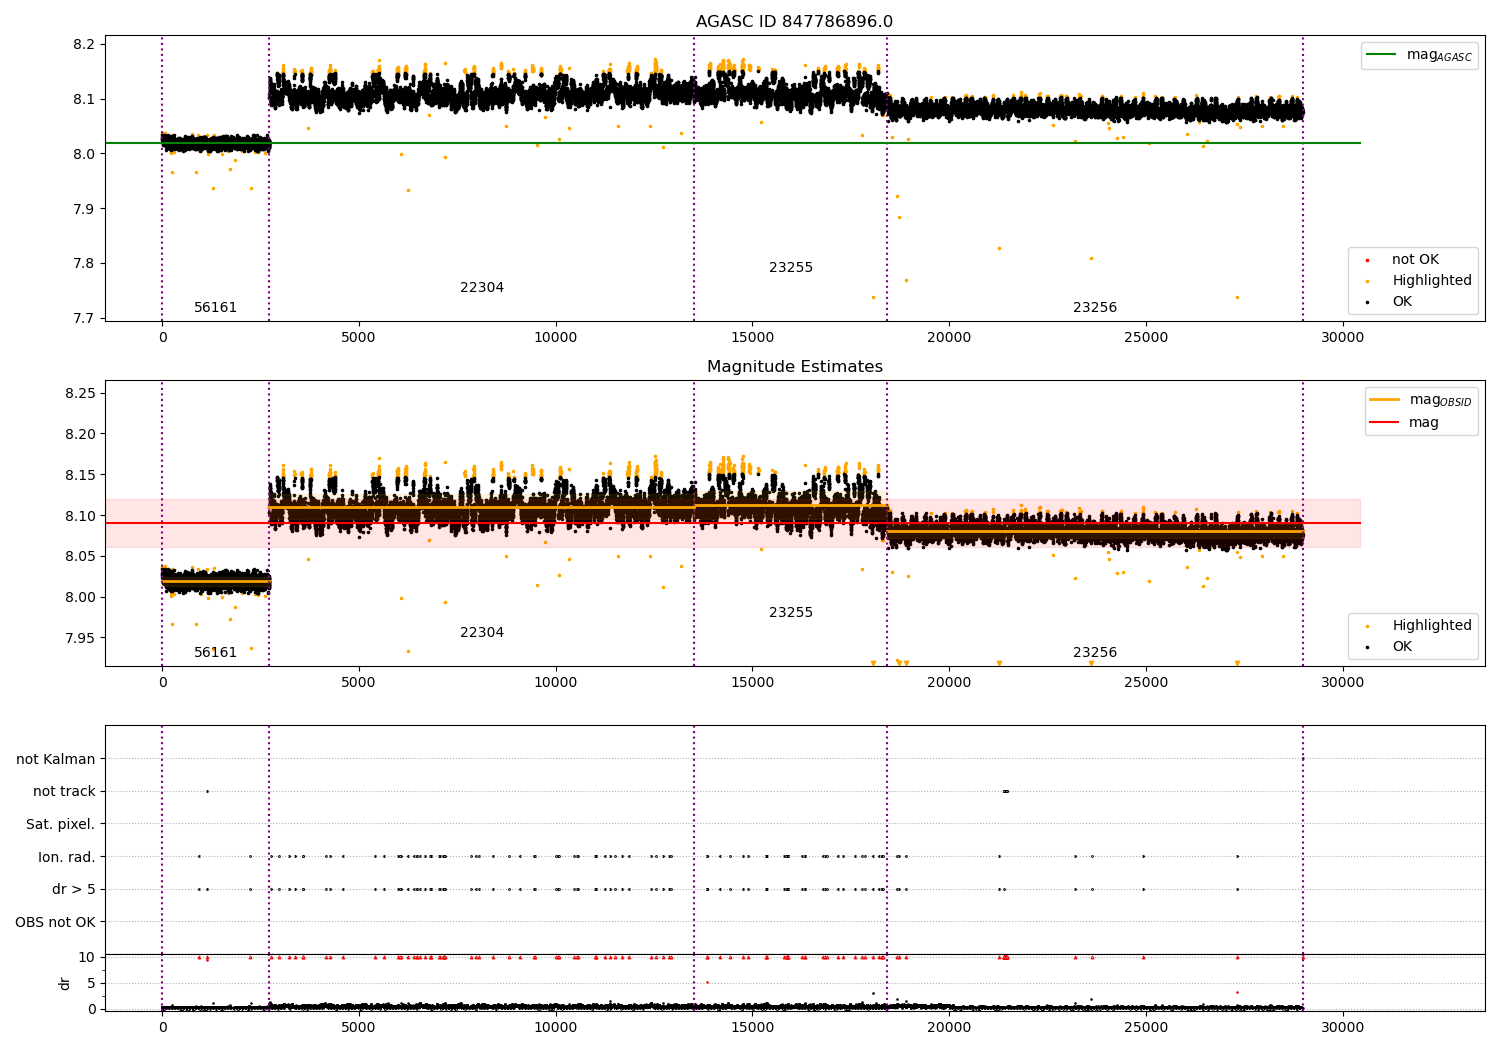Click x-axis tick 5000 on middle plot
Image resolution: width=1500 pixels, height=1050 pixels.
[359, 682]
